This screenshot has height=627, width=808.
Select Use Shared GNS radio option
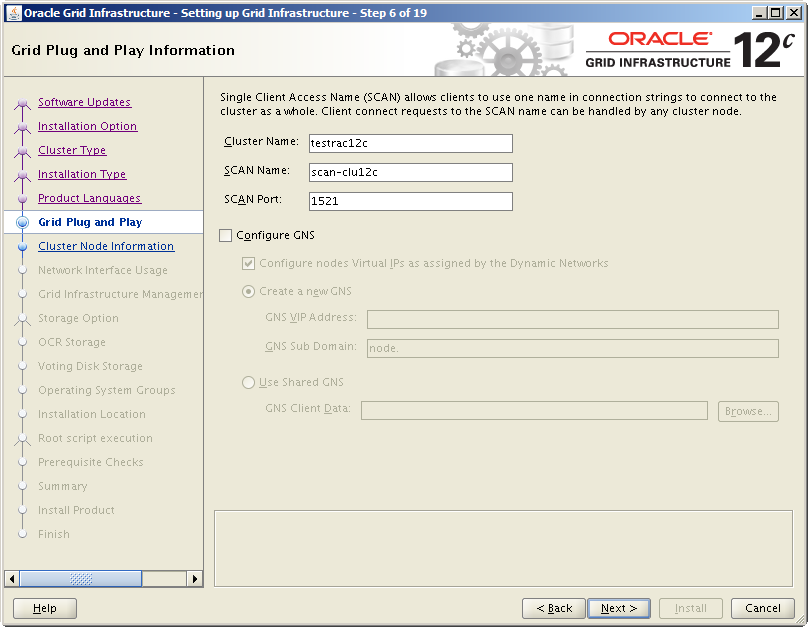(x=248, y=382)
